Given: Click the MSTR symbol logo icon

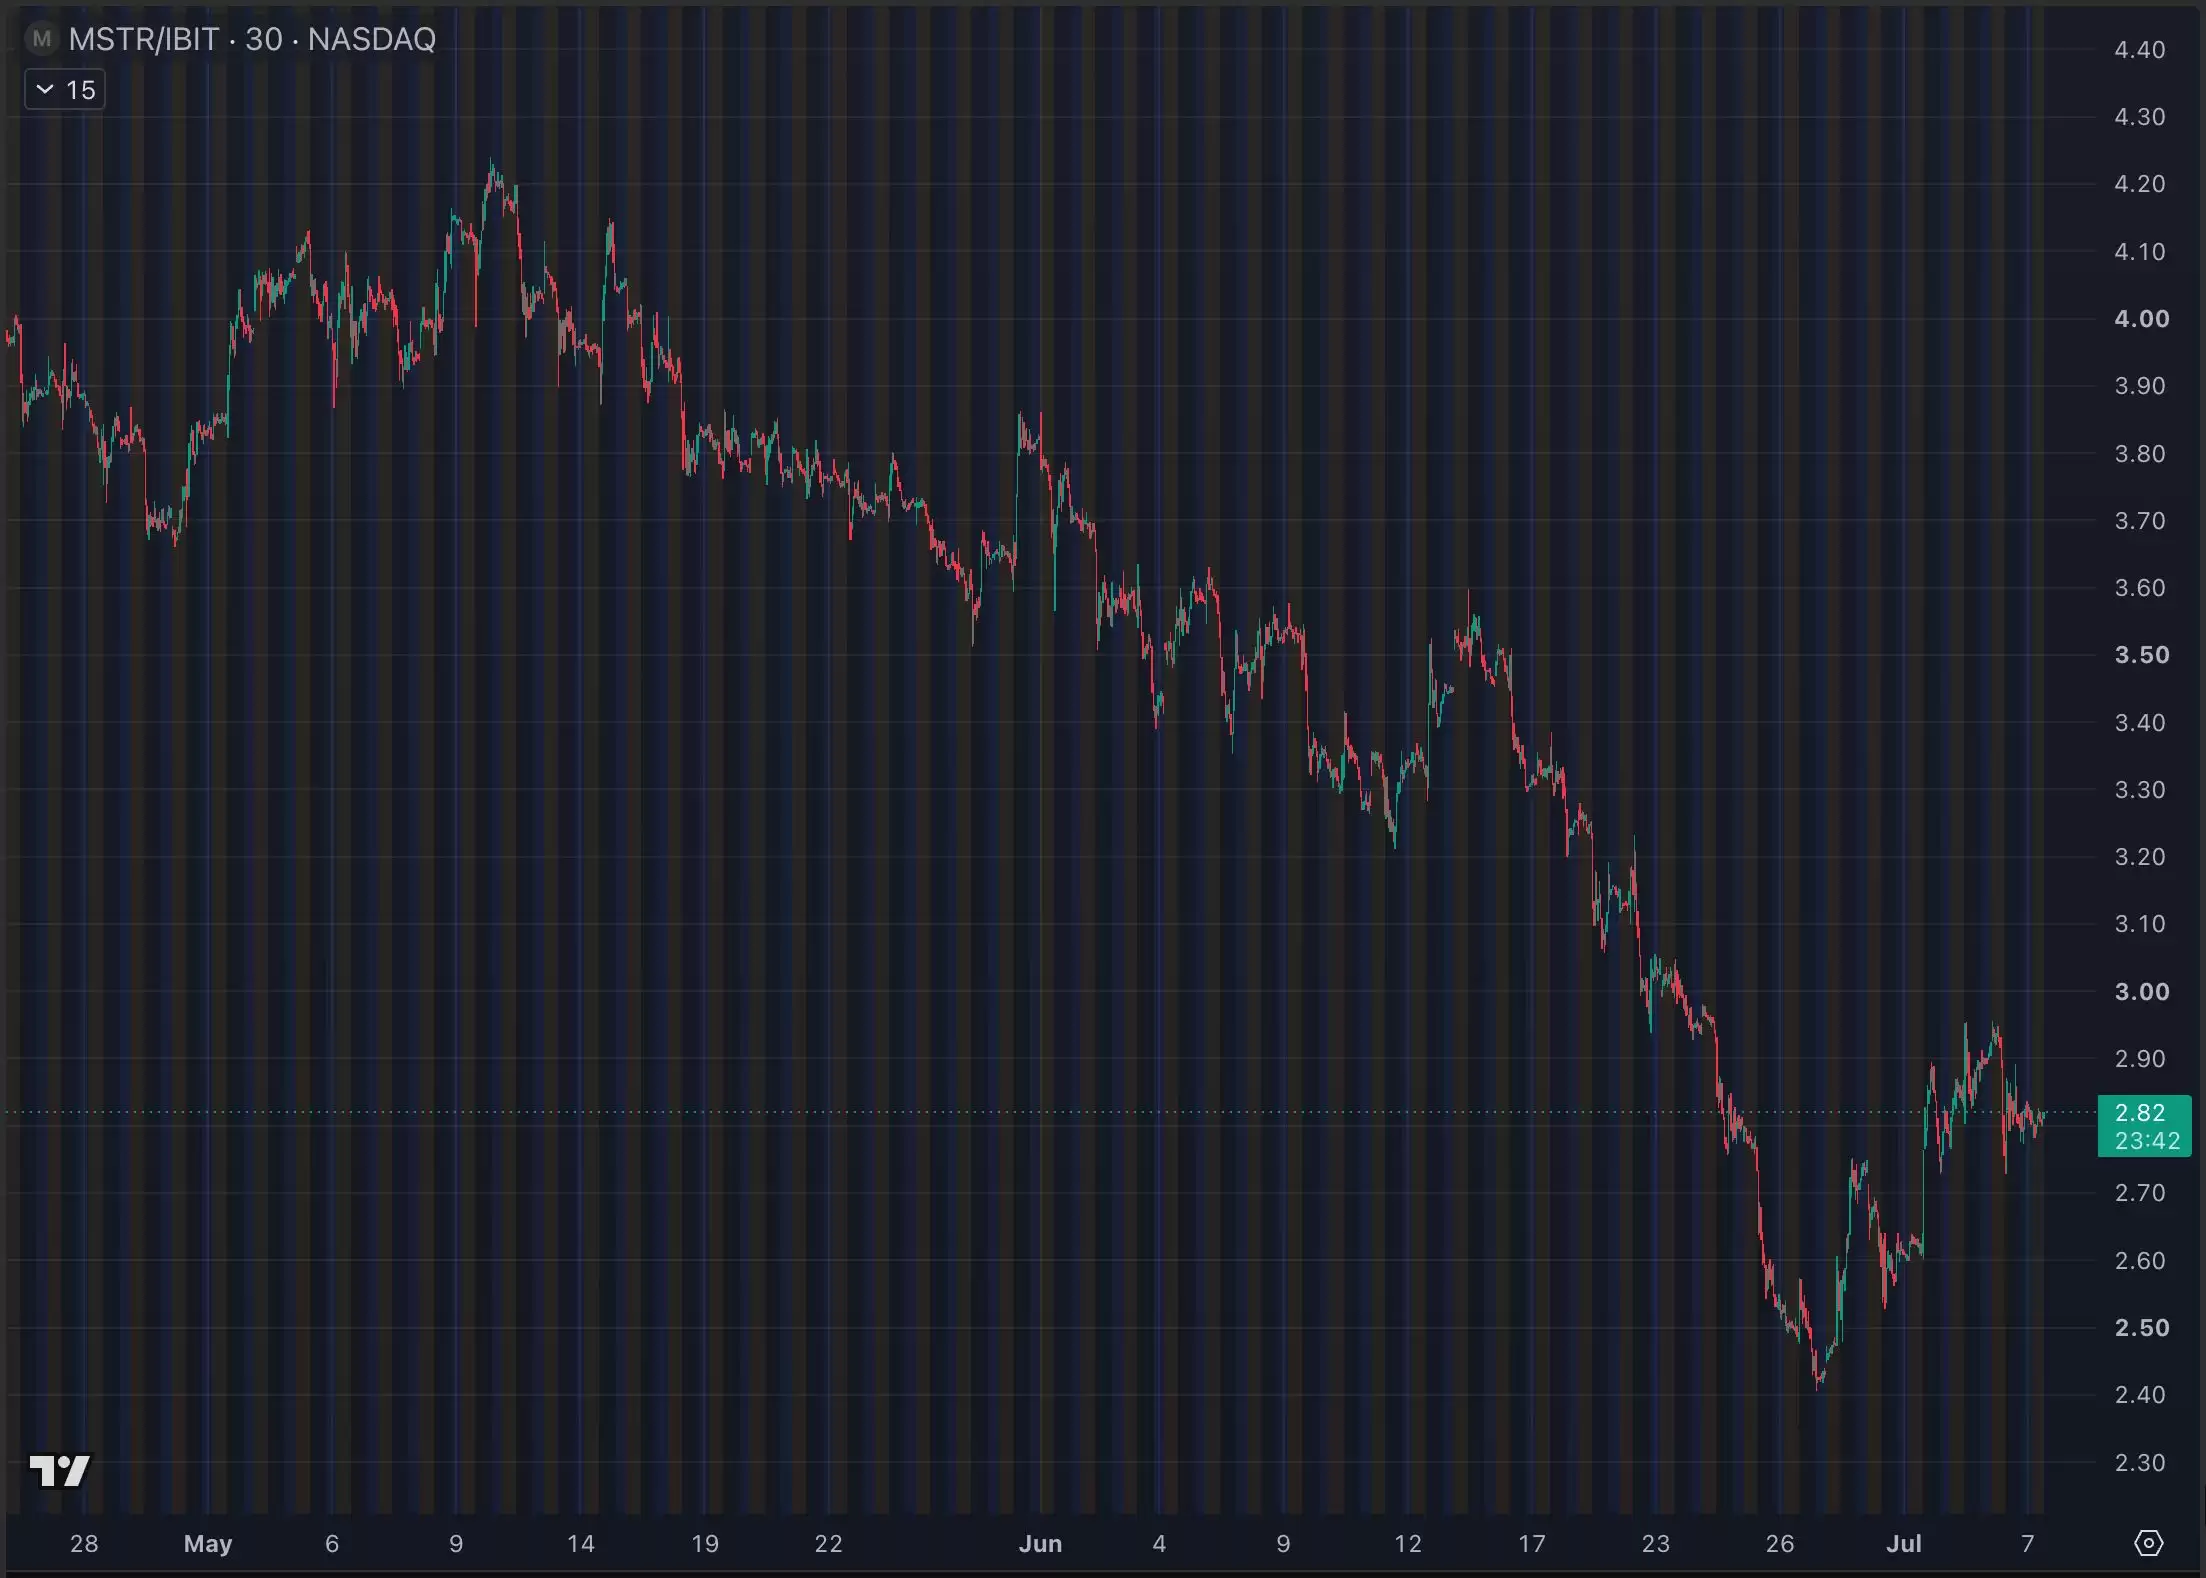Looking at the screenshot, I should [x=41, y=39].
